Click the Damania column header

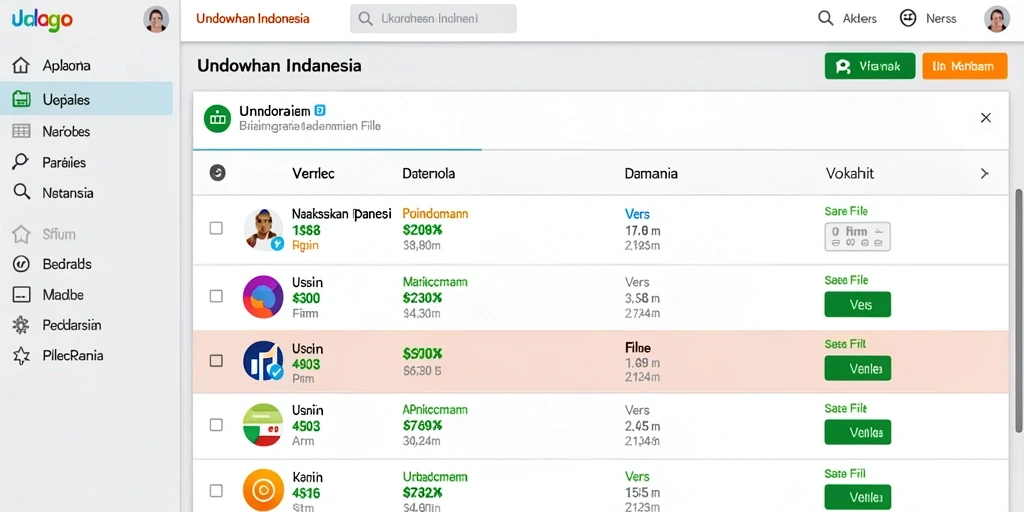tap(651, 174)
